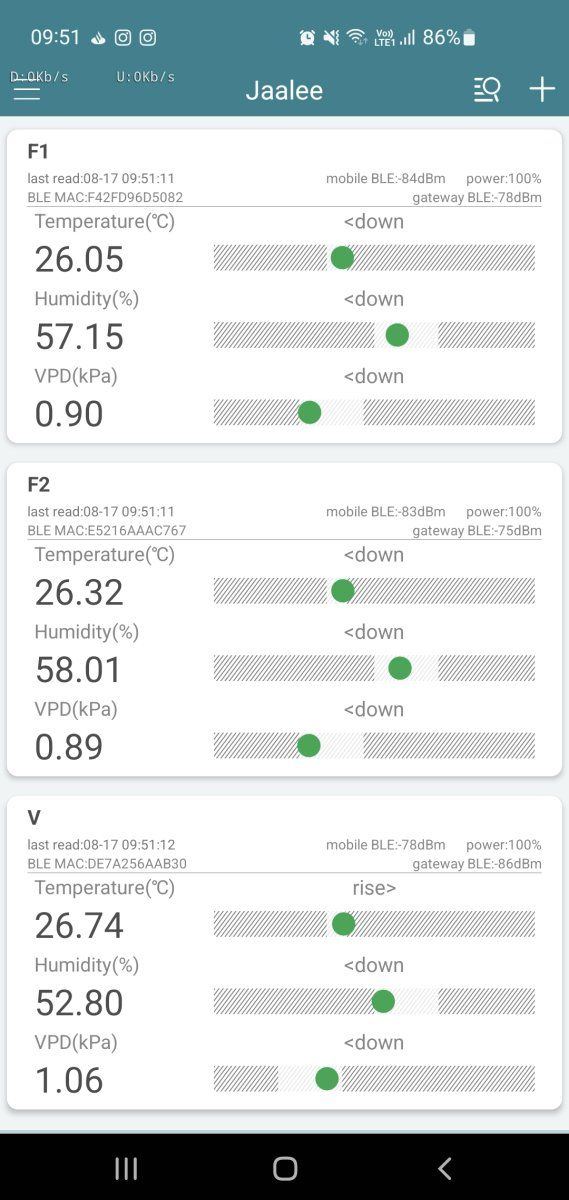Open the hamburger menu icon
The height and width of the screenshot is (1200, 569).
click(x=27, y=90)
